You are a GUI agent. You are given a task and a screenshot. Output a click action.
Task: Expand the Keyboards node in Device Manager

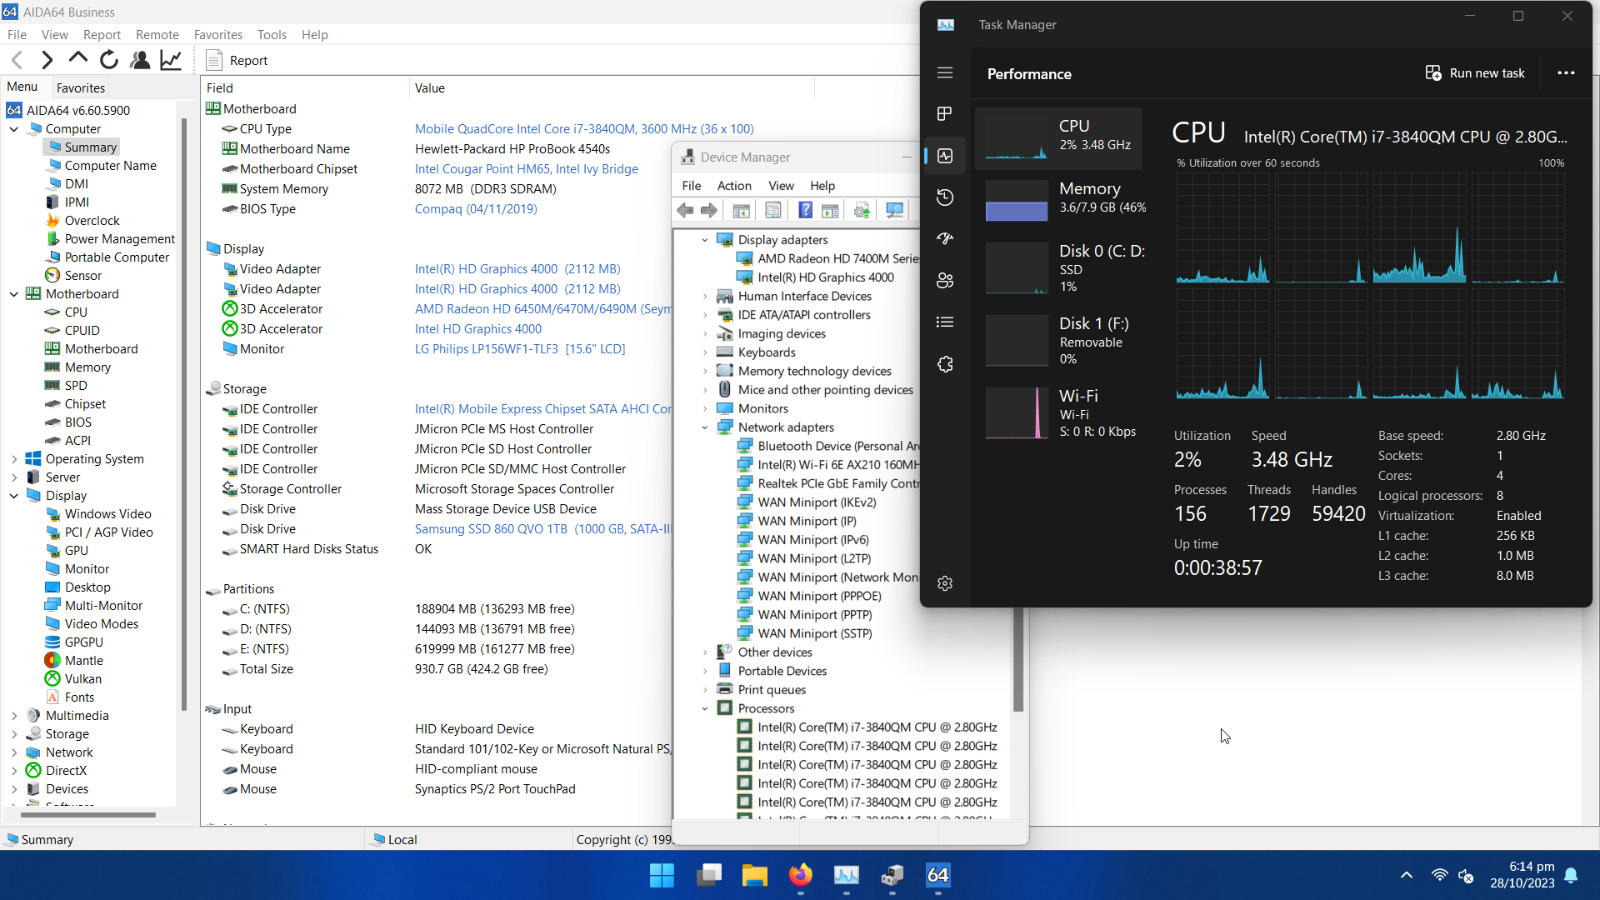(x=705, y=353)
